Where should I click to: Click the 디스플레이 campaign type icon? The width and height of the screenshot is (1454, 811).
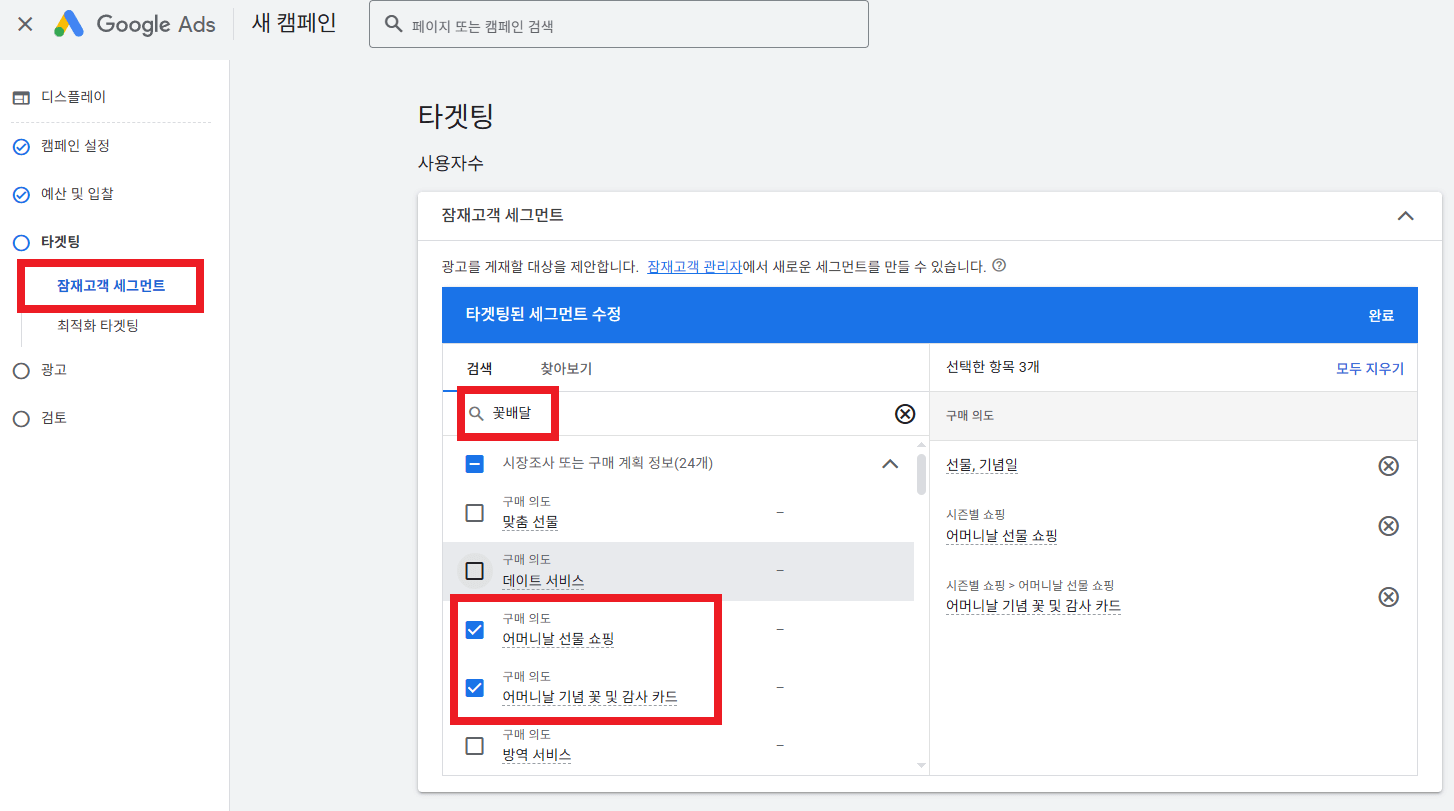21,98
